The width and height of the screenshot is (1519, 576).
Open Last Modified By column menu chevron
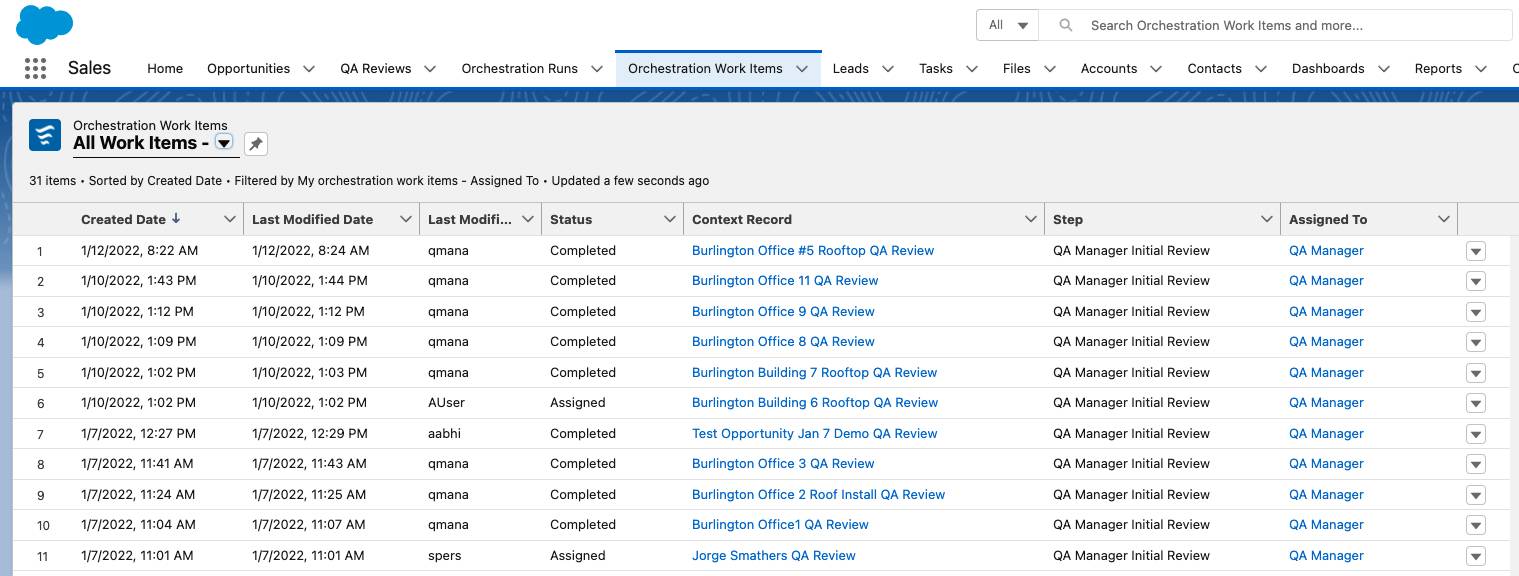point(528,219)
